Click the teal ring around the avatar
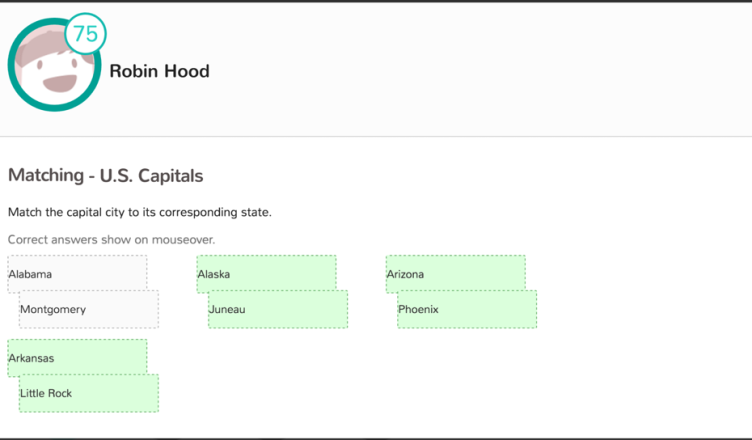Screen dimensions: 752x440 (x=12, y=65)
